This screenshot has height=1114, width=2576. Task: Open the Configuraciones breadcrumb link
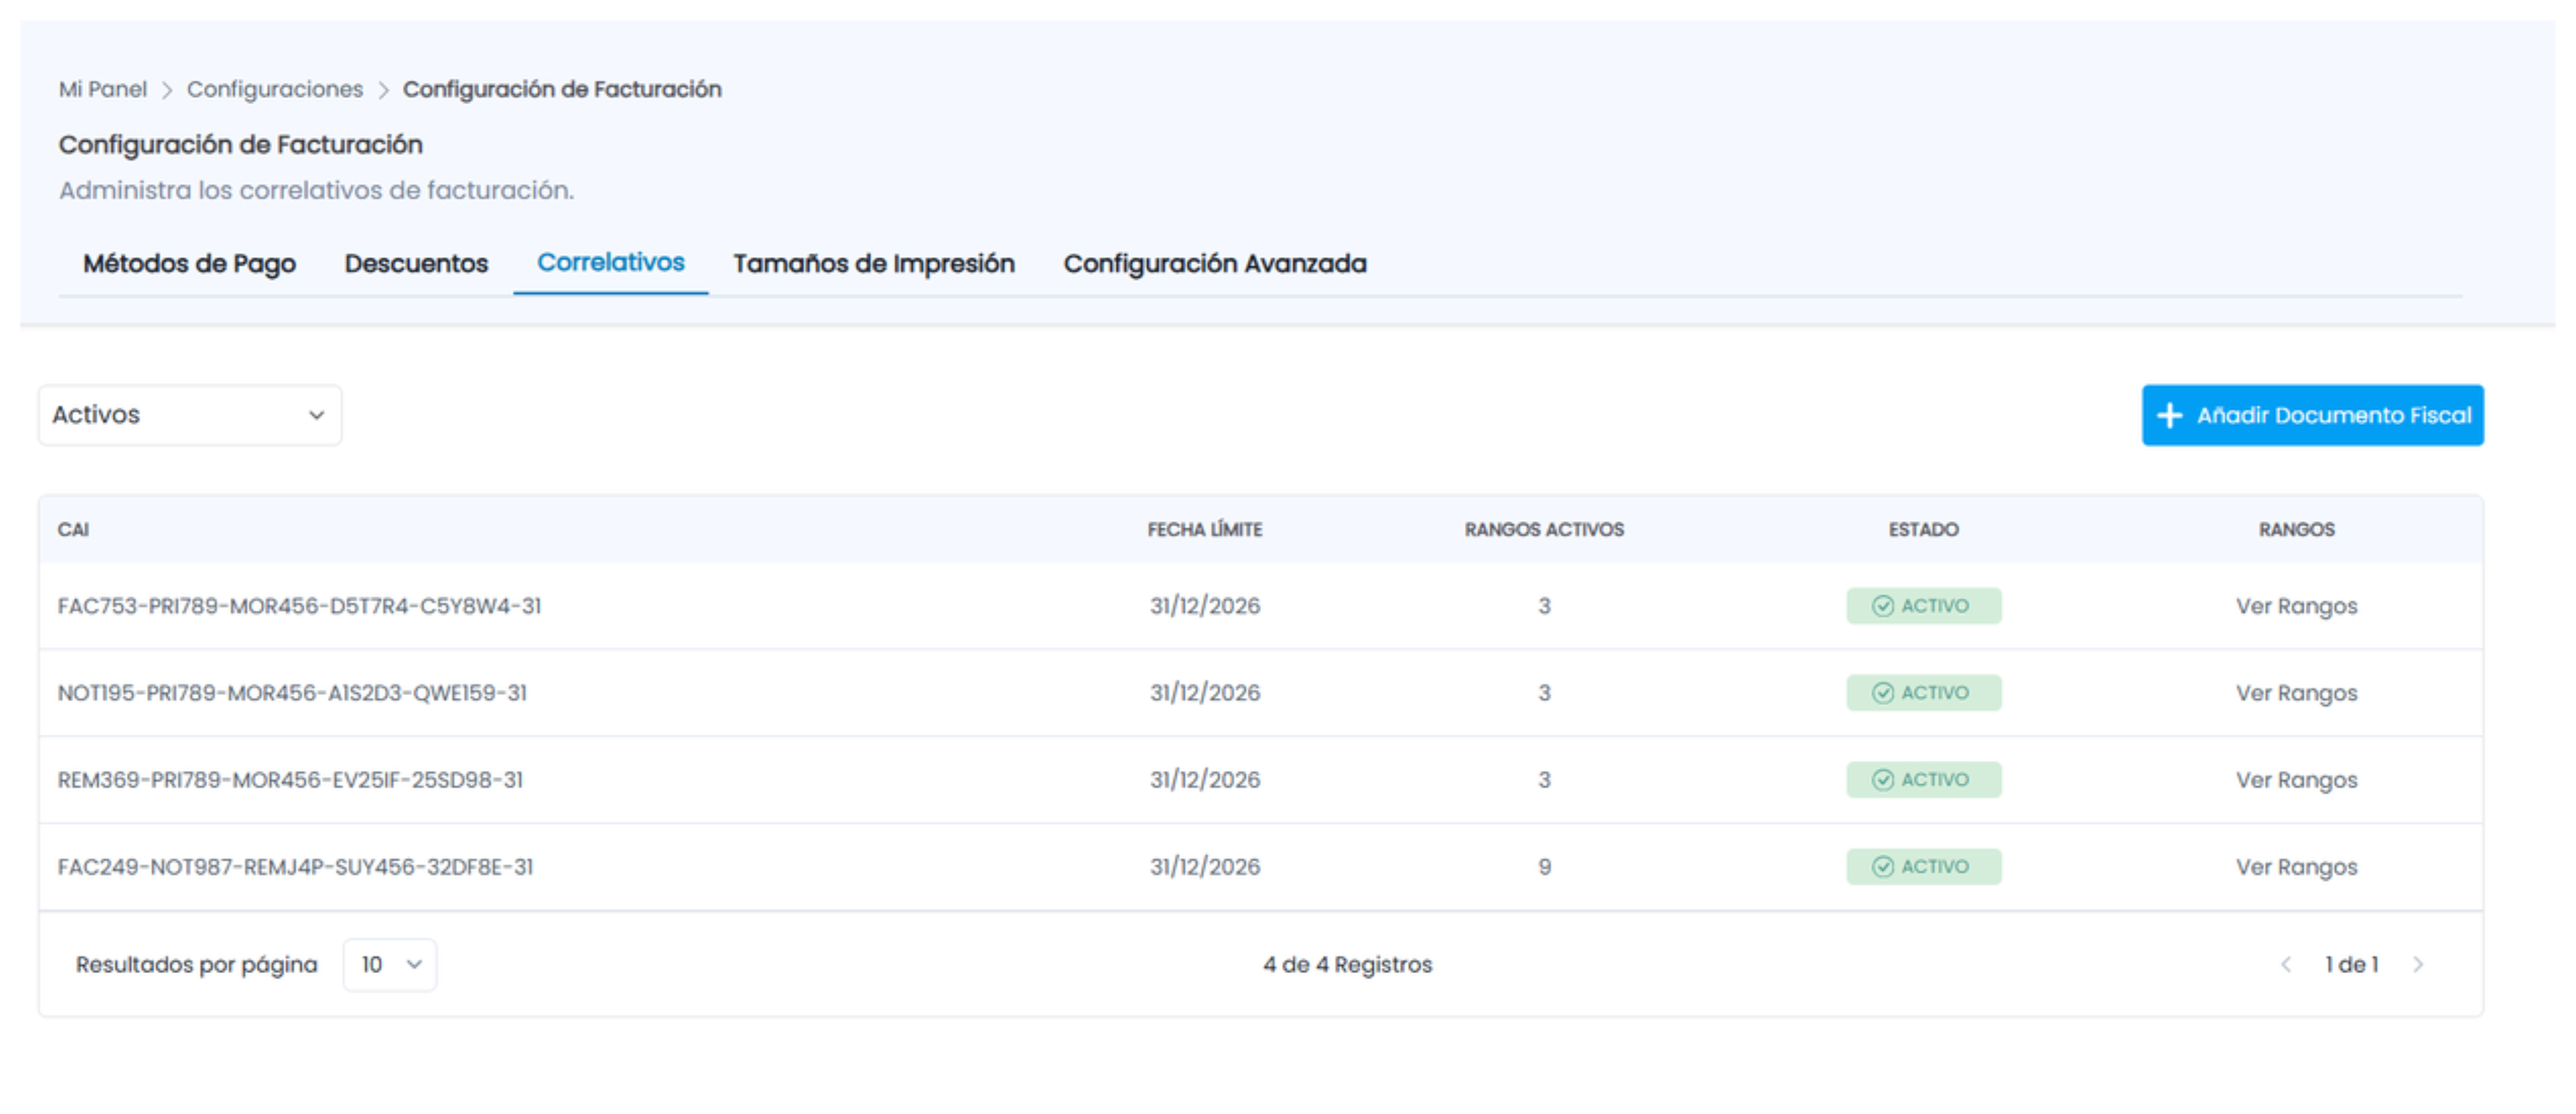coord(275,89)
